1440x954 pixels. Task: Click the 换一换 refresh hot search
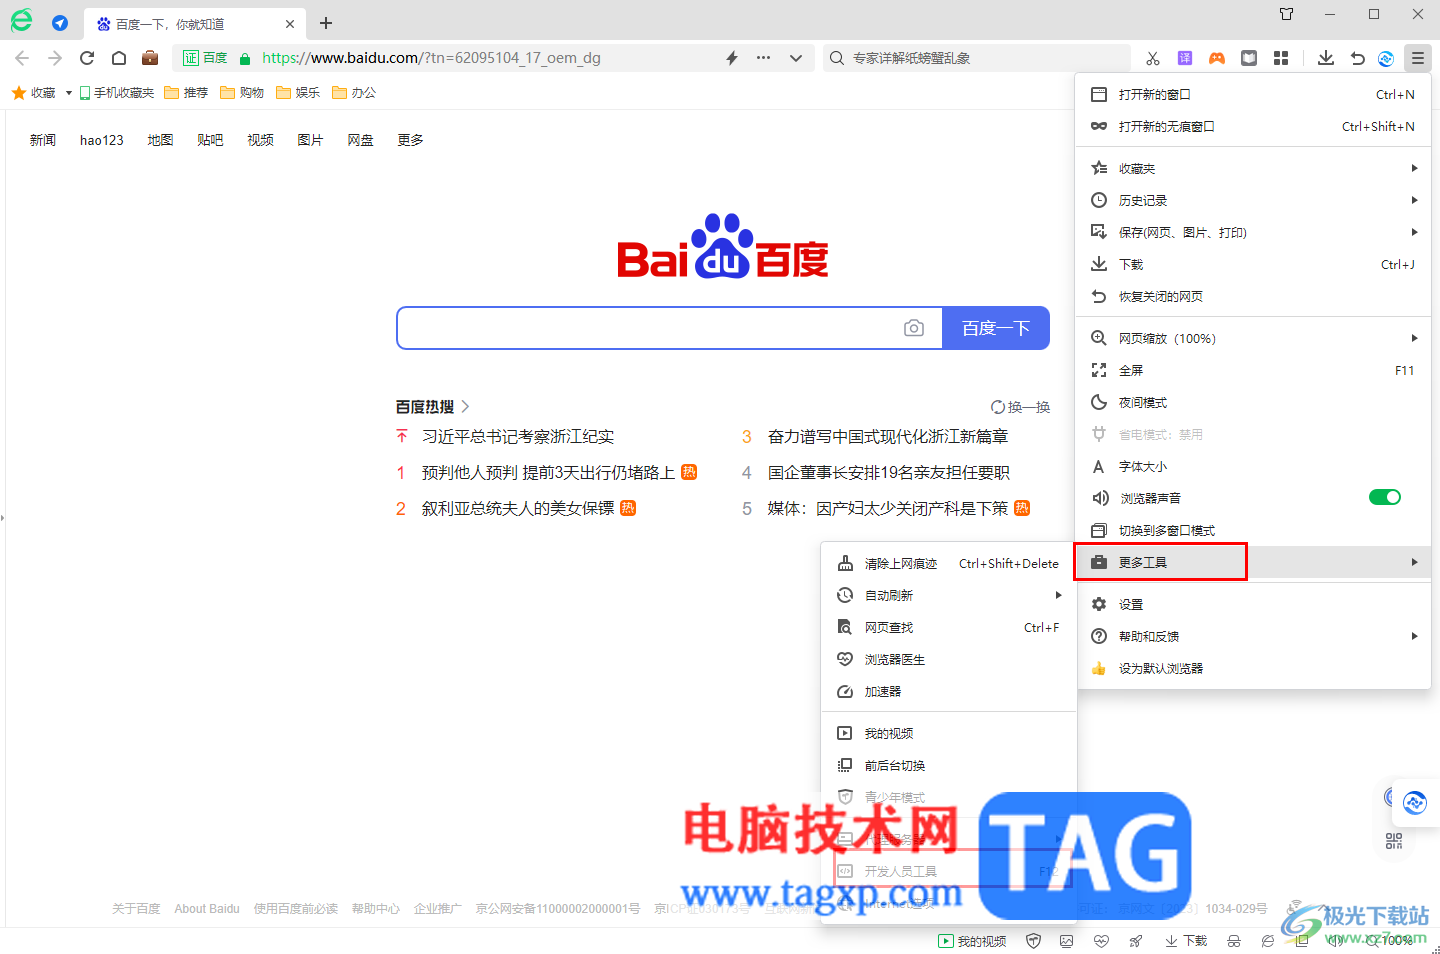pos(1020,407)
